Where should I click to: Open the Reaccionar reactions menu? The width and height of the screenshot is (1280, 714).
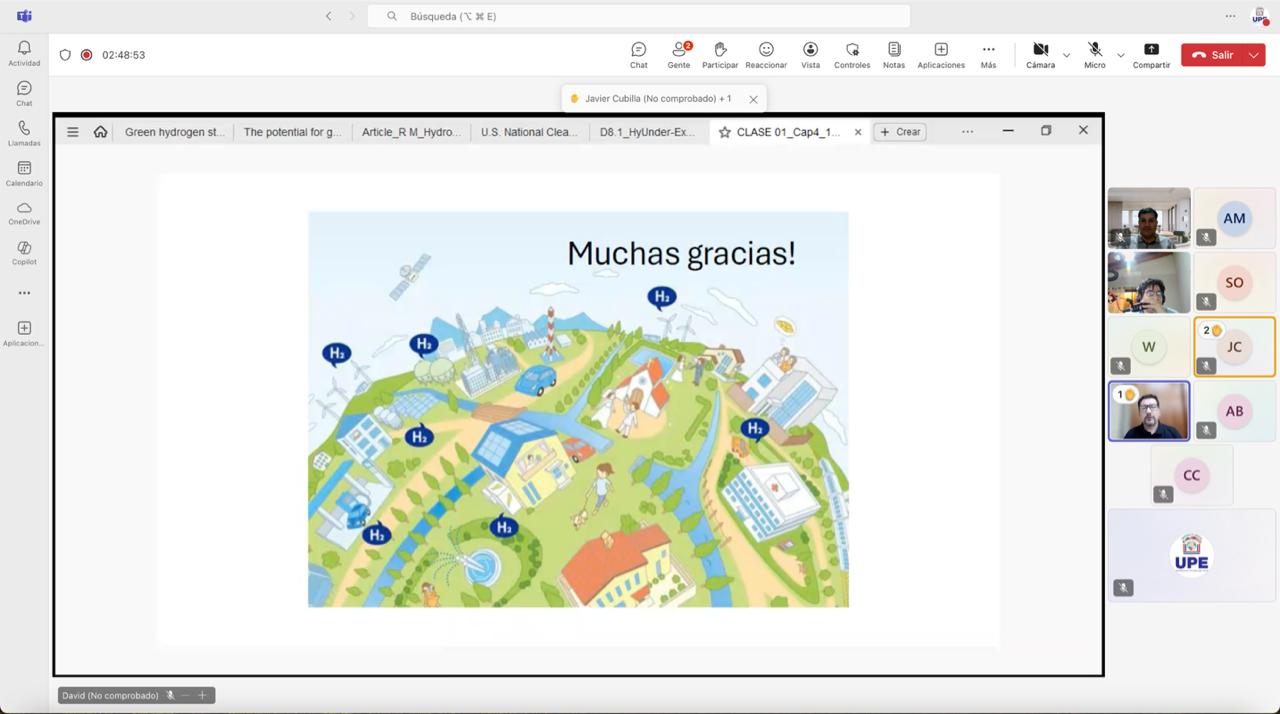coord(766,54)
